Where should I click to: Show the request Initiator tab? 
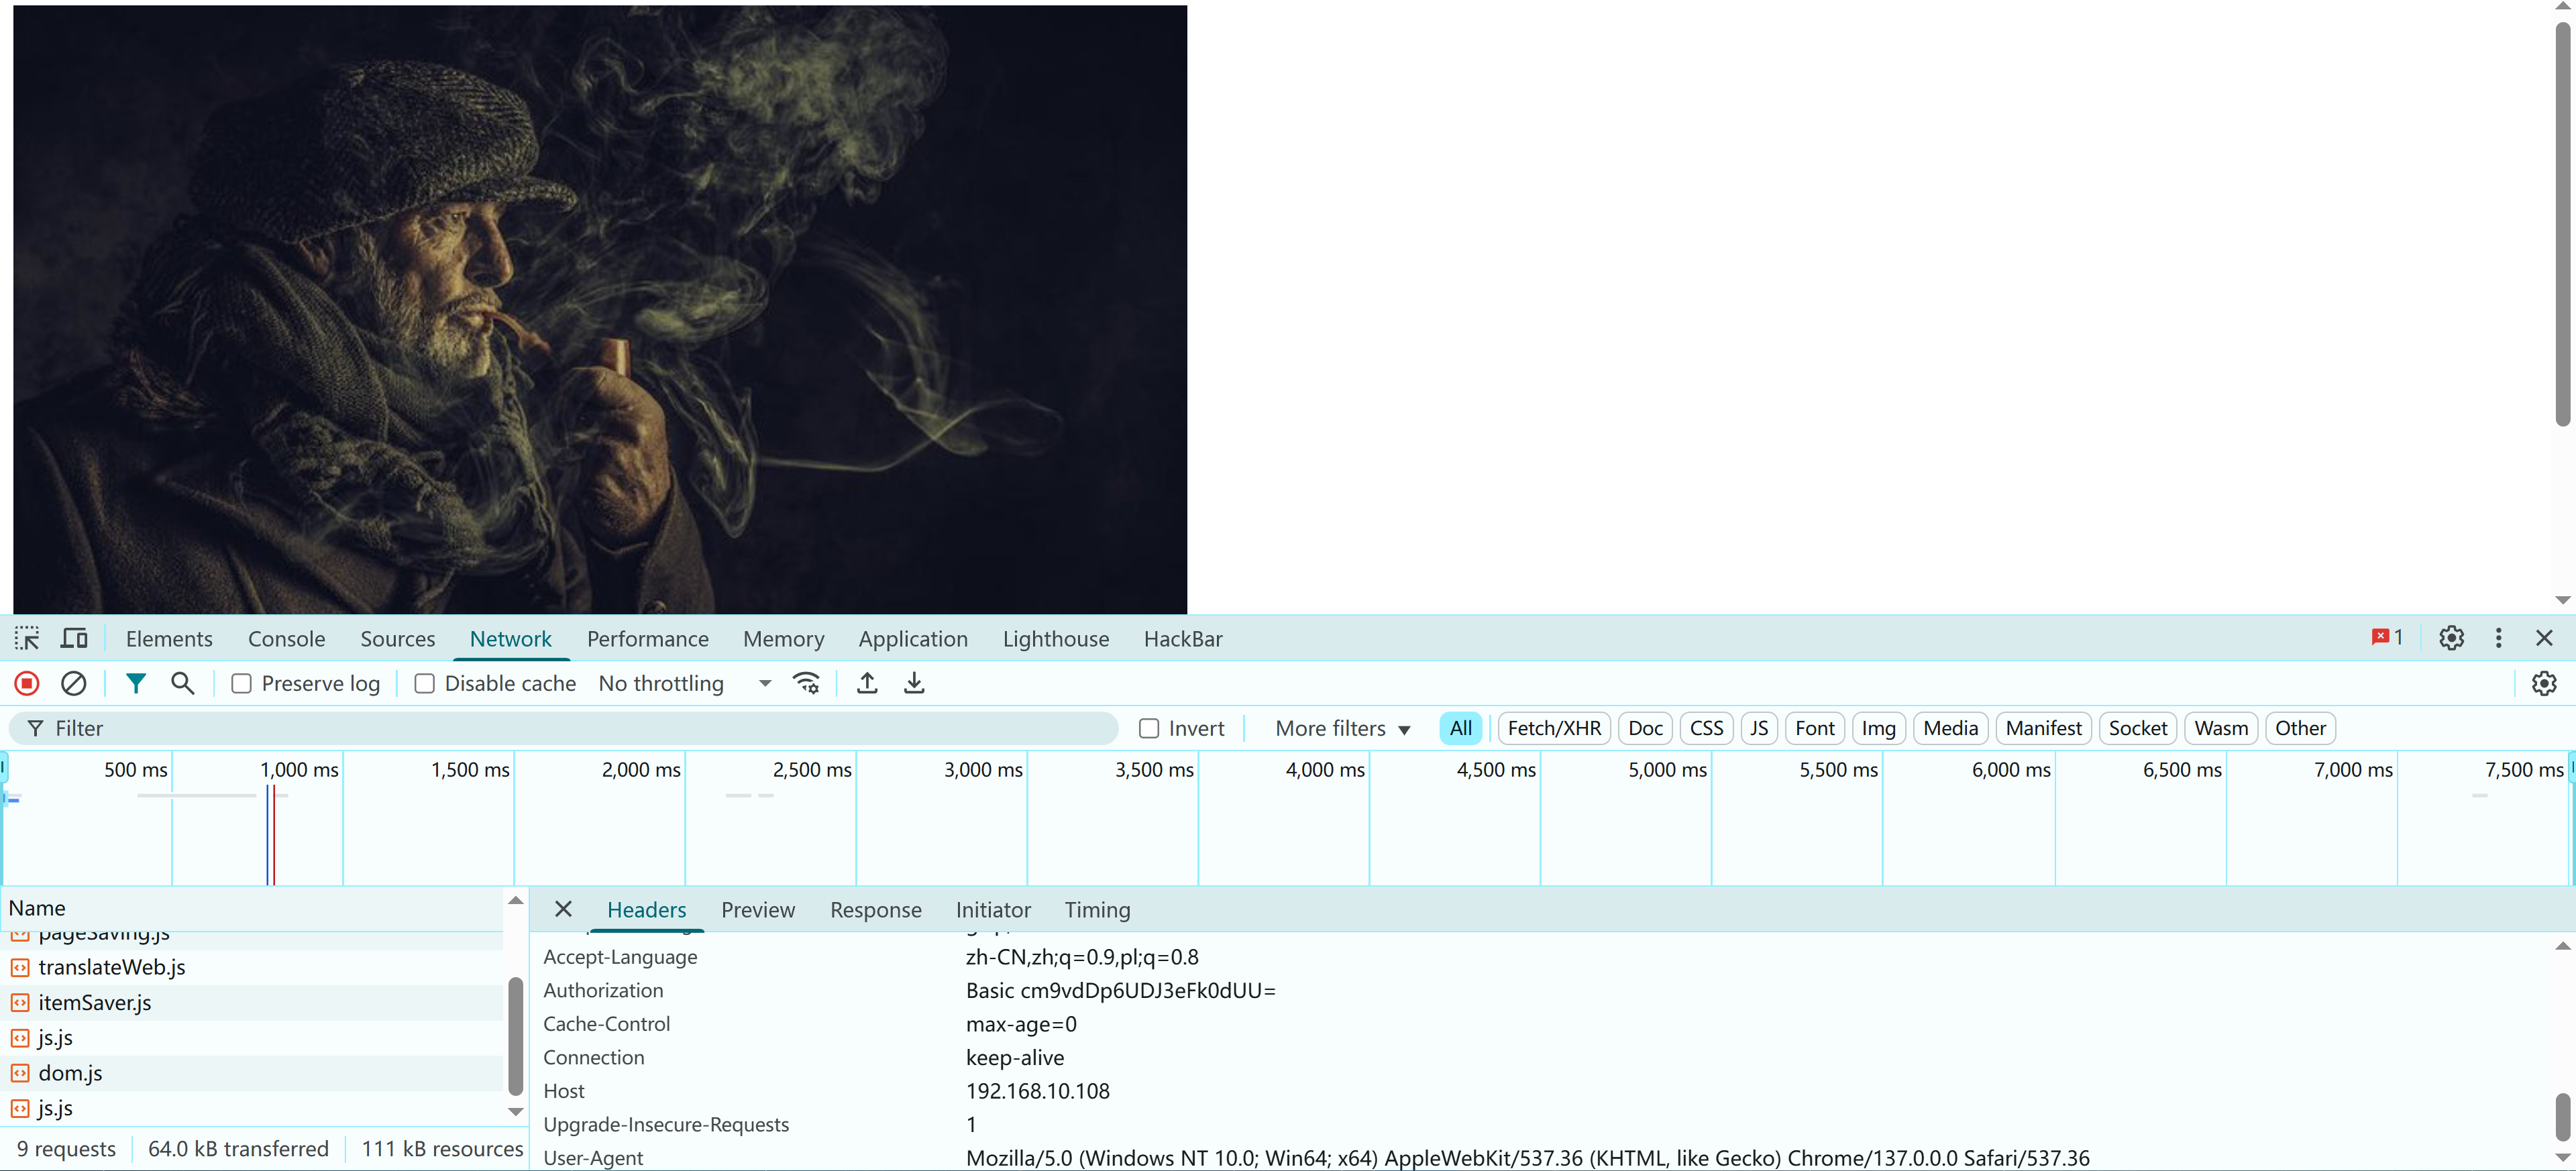tap(992, 909)
